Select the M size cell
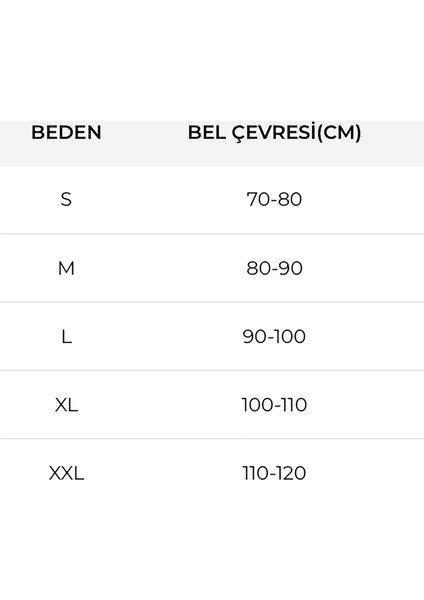The height and width of the screenshot is (600, 424). 66,268
